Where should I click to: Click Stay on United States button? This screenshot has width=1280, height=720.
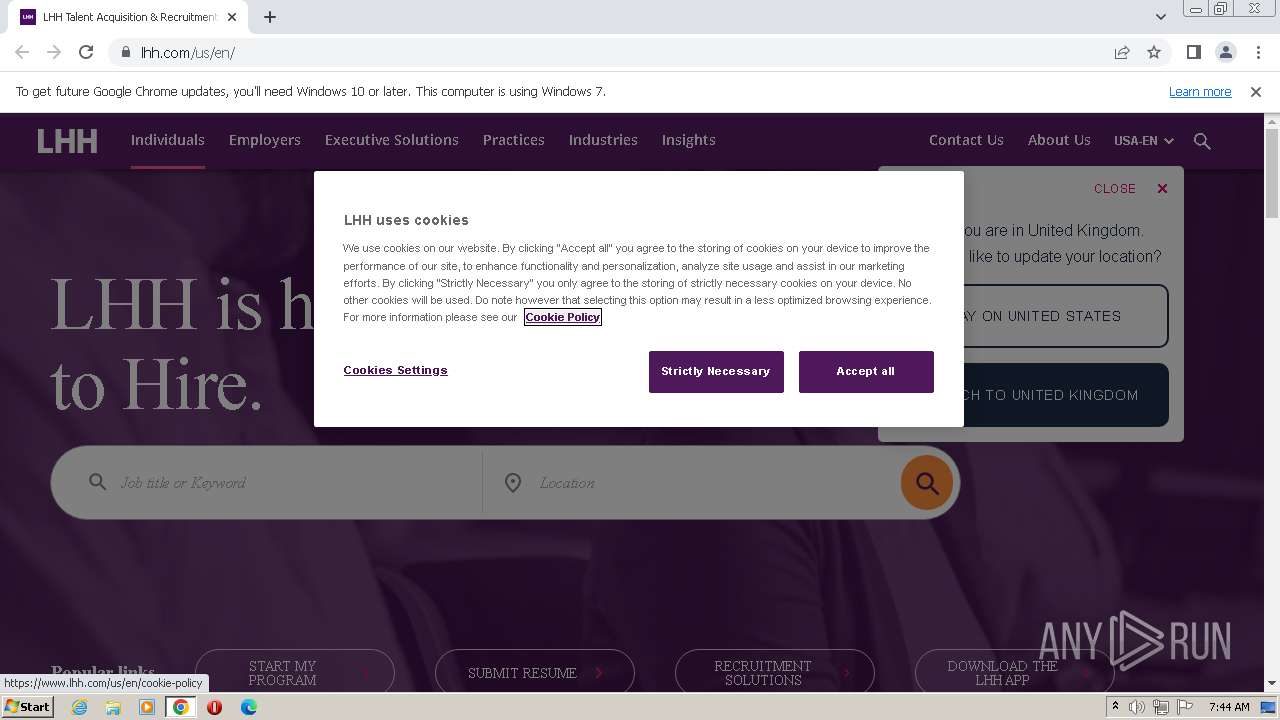(x=1066, y=316)
